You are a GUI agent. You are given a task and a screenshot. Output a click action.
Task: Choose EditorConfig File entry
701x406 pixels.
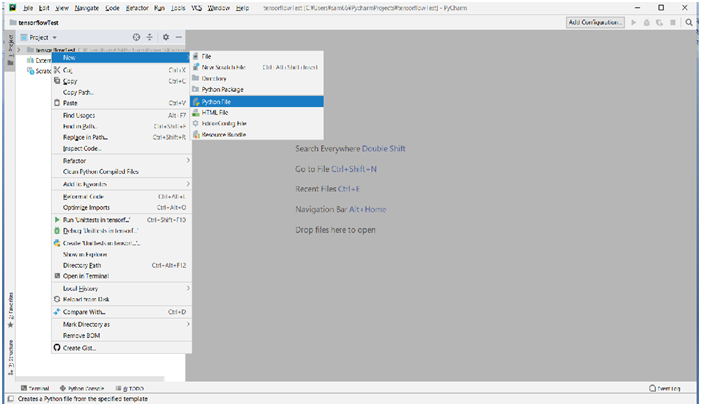point(257,123)
